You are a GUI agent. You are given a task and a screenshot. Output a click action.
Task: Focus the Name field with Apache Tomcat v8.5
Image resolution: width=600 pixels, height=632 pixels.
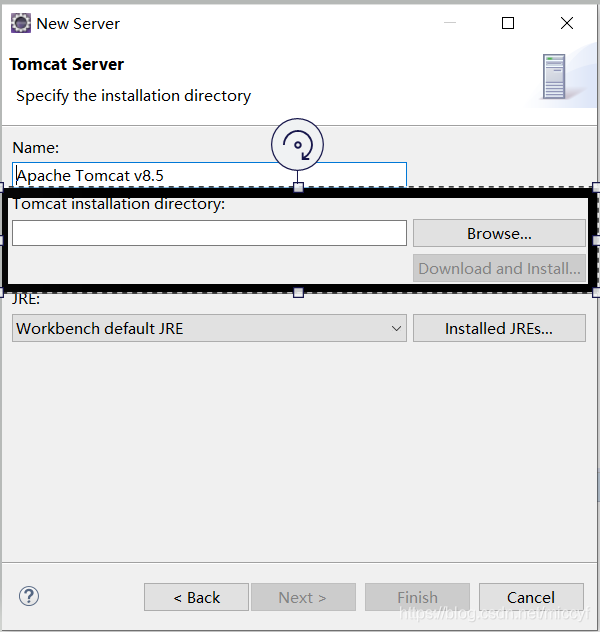pyautogui.click(x=209, y=175)
